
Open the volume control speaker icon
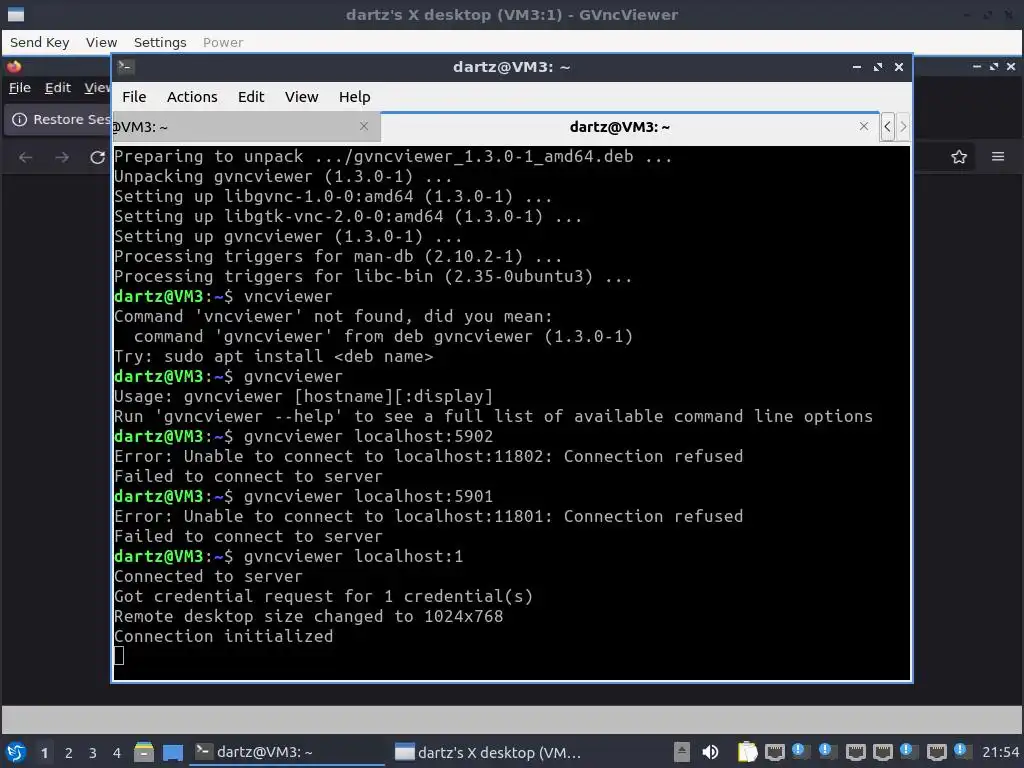click(x=710, y=752)
